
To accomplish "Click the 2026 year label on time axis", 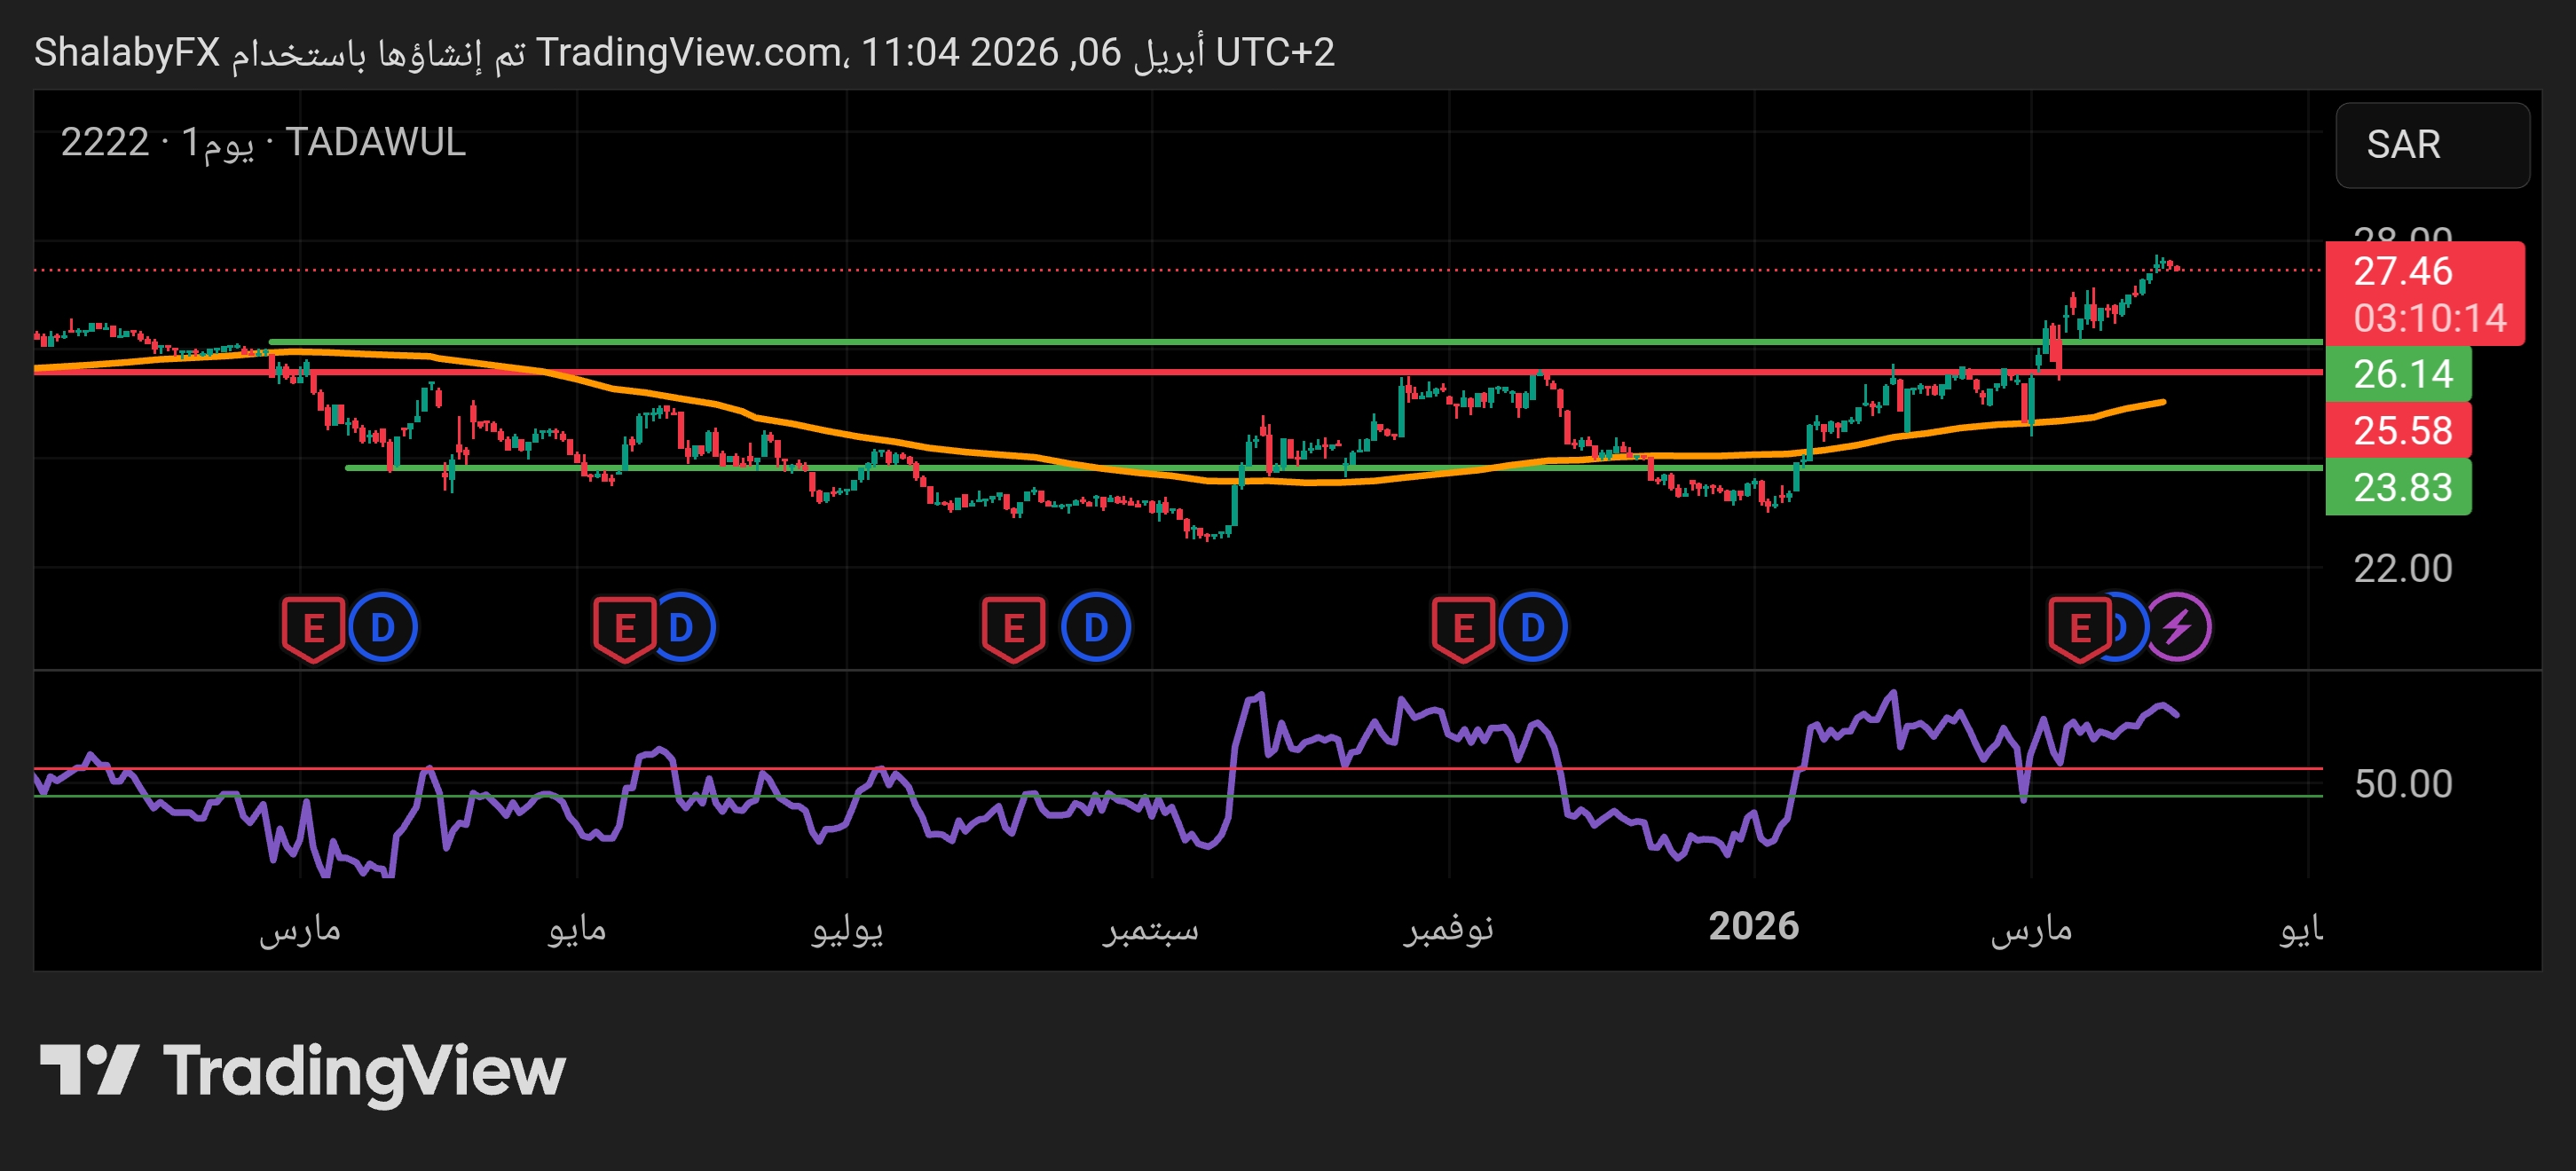I will point(1753,926).
